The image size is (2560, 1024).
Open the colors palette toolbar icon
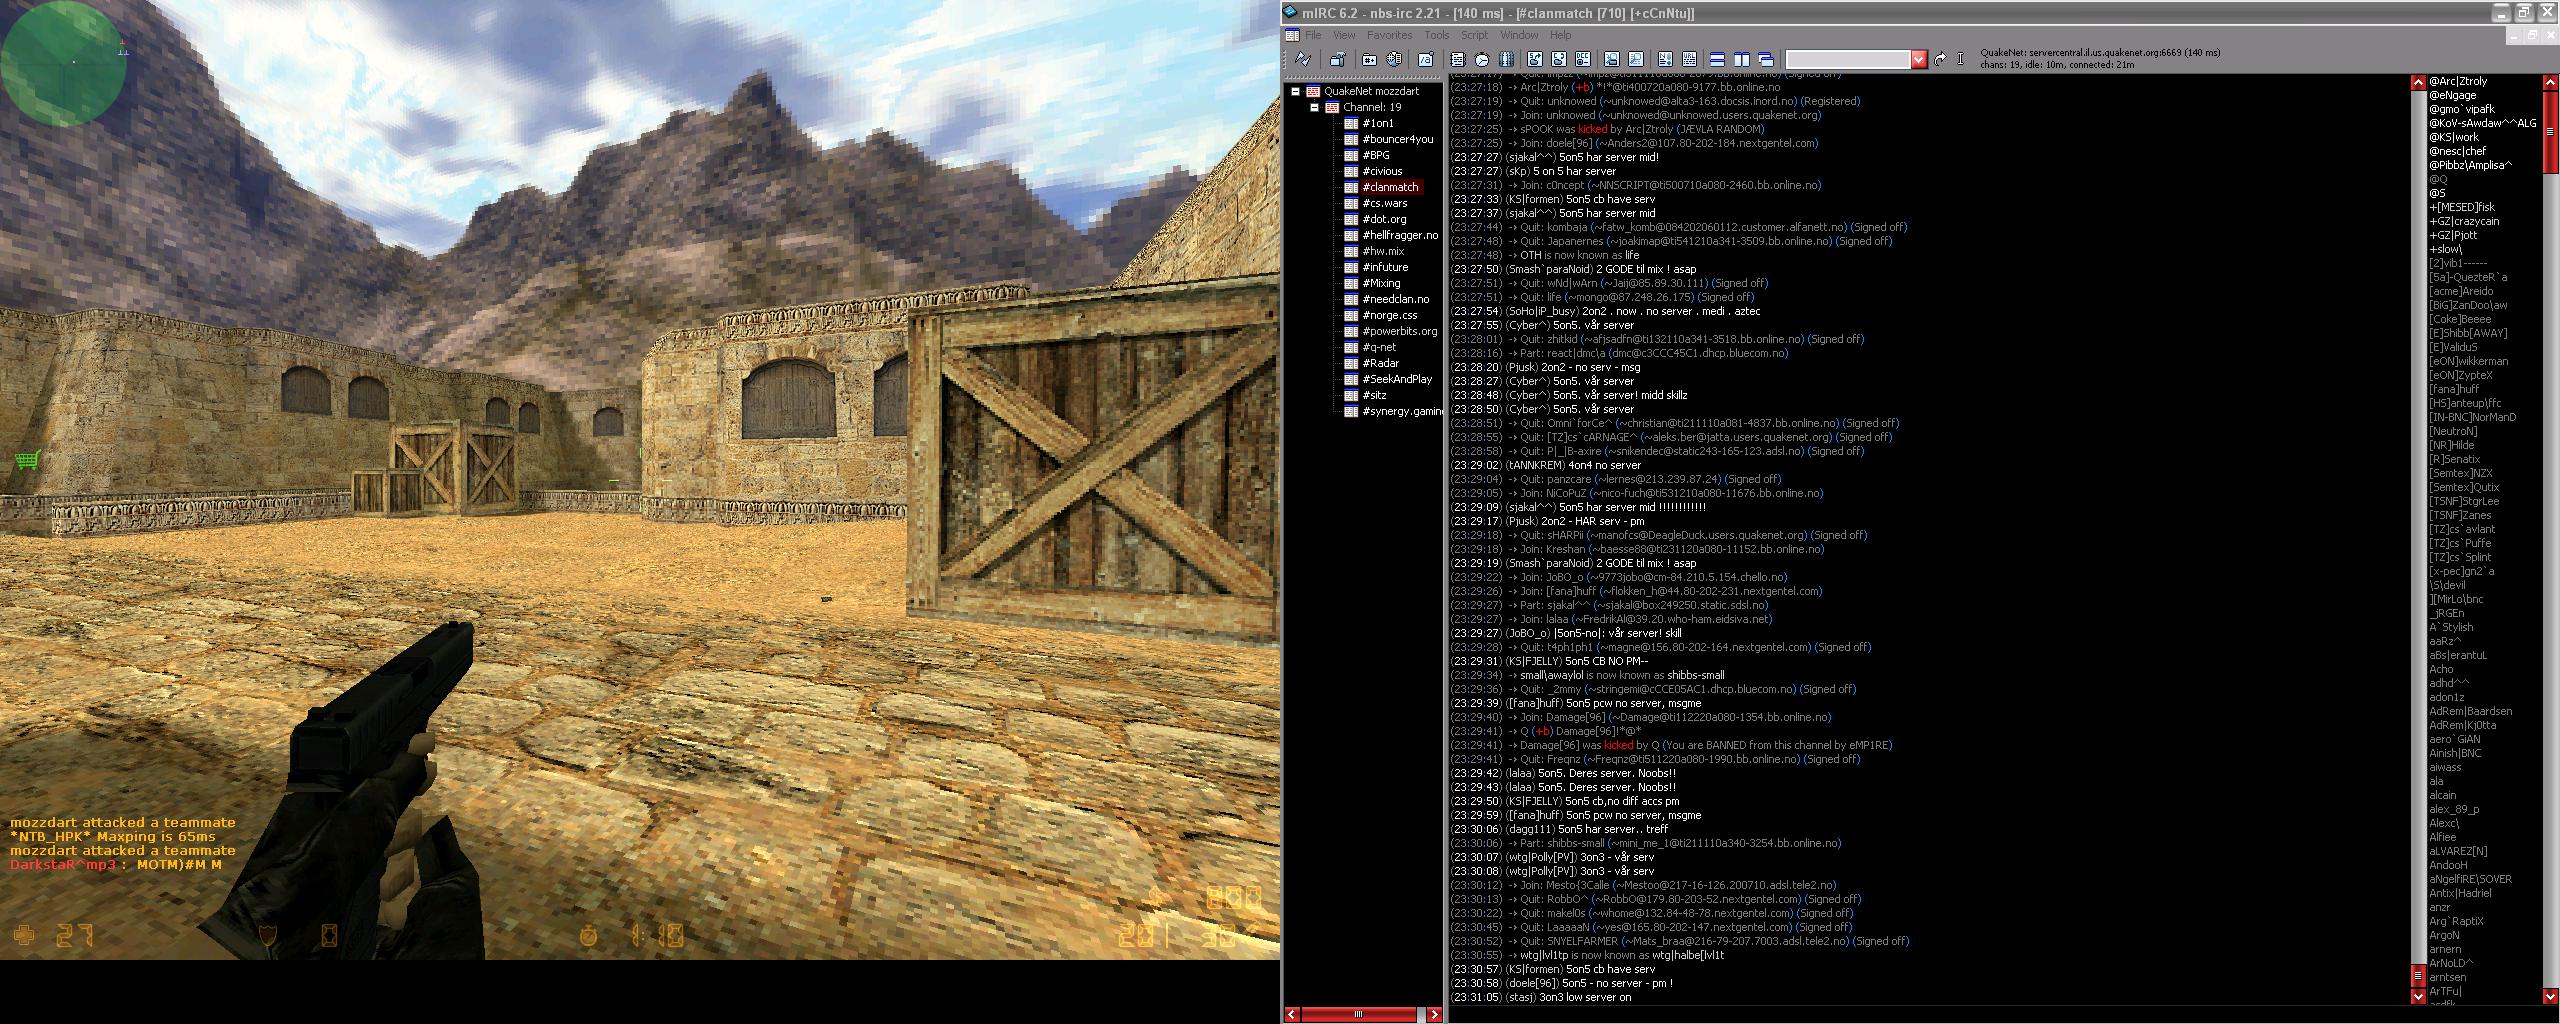(x=1506, y=59)
